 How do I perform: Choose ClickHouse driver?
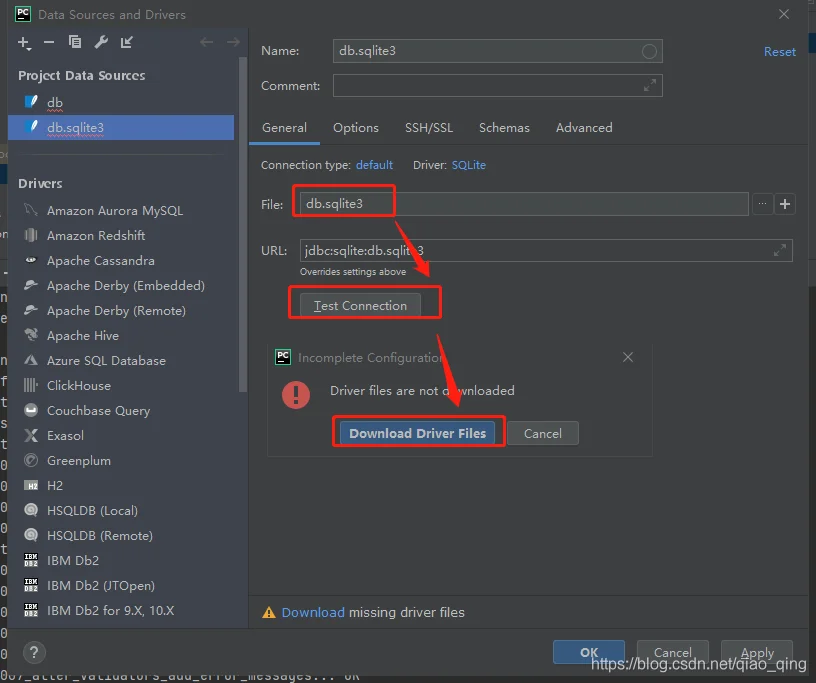coord(123,385)
